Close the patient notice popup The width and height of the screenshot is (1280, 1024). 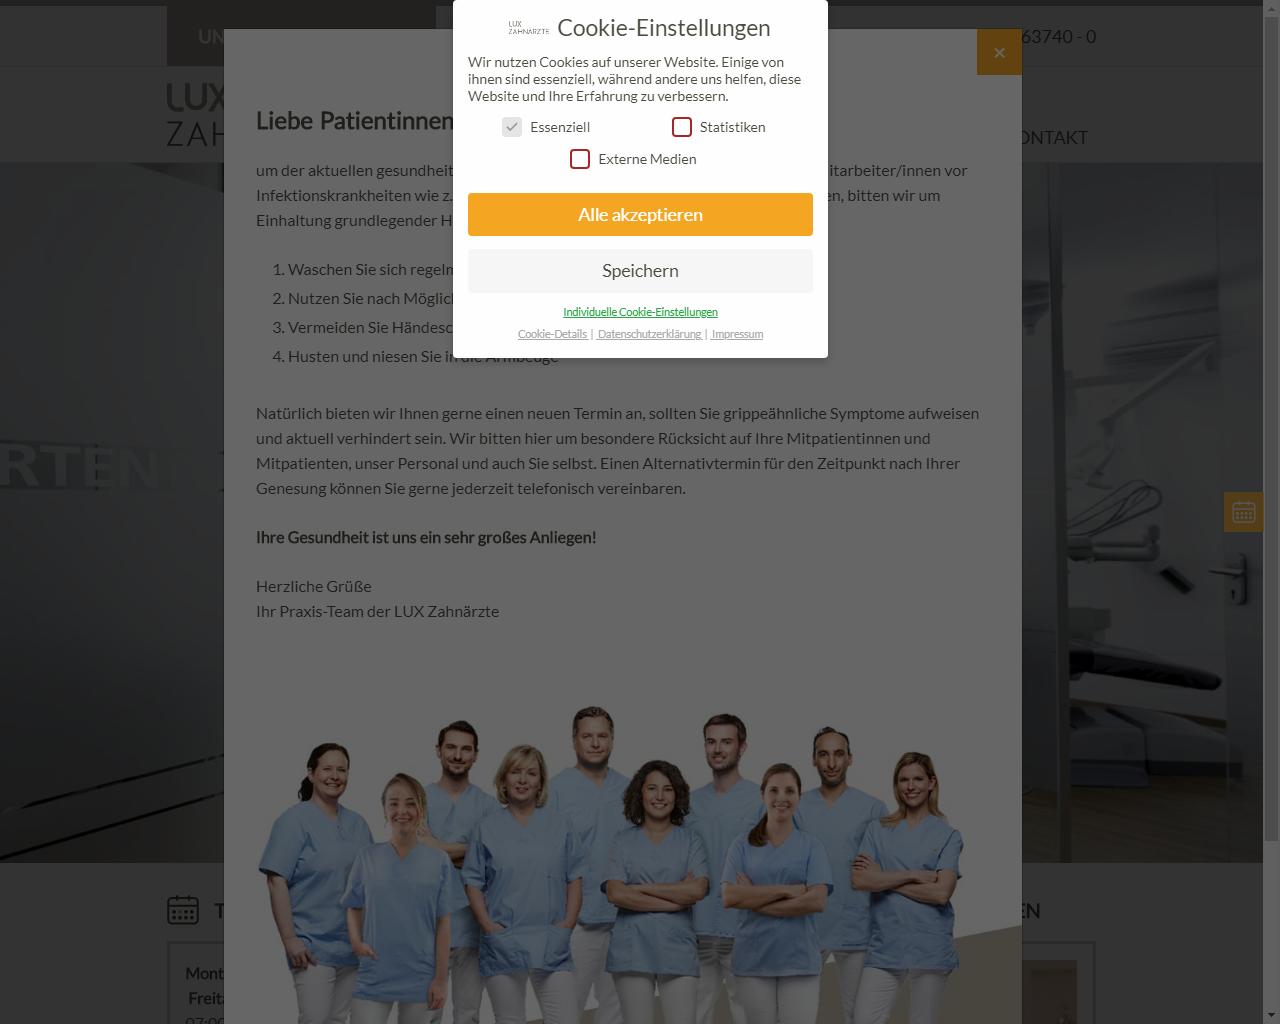pyautogui.click(x=999, y=52)
